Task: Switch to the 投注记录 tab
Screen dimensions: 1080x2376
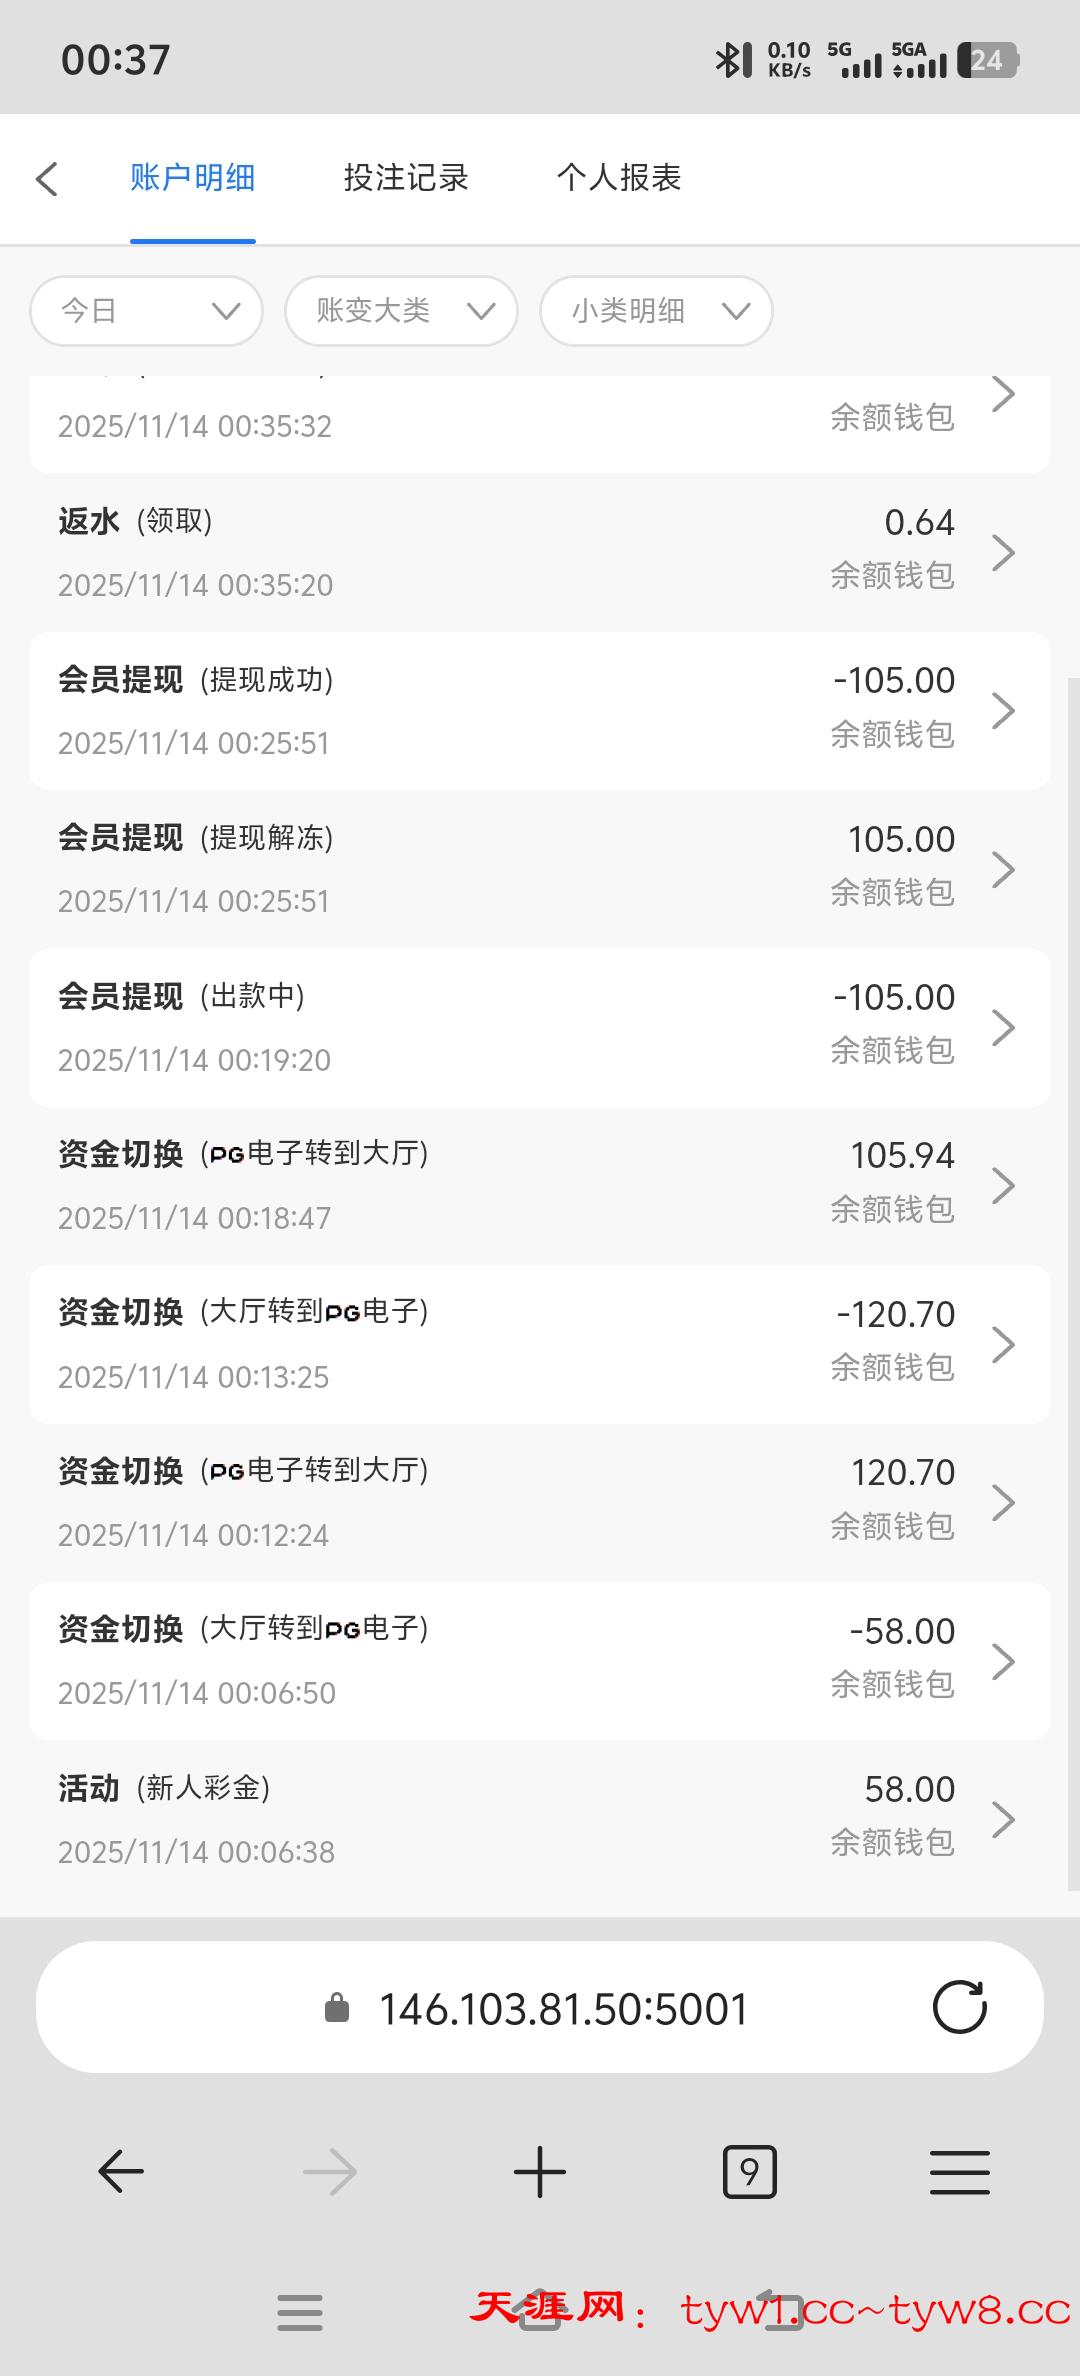Action: [406, 178]
